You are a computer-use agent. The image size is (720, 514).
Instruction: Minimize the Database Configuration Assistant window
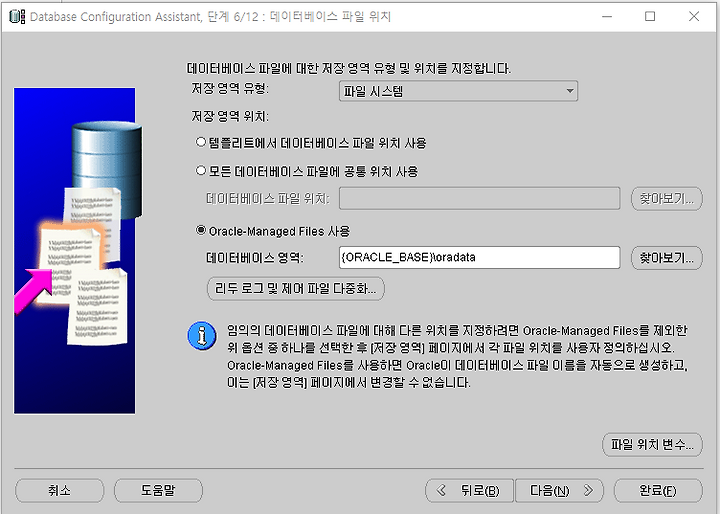click(607, 17)
